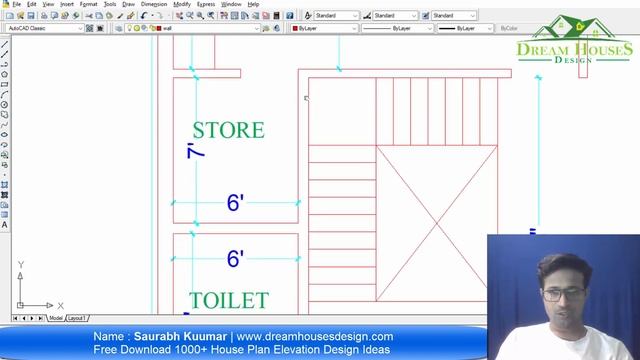Click the Workspace Settings icon
Viewport: 640px width, 360px height.
[89, 28]
